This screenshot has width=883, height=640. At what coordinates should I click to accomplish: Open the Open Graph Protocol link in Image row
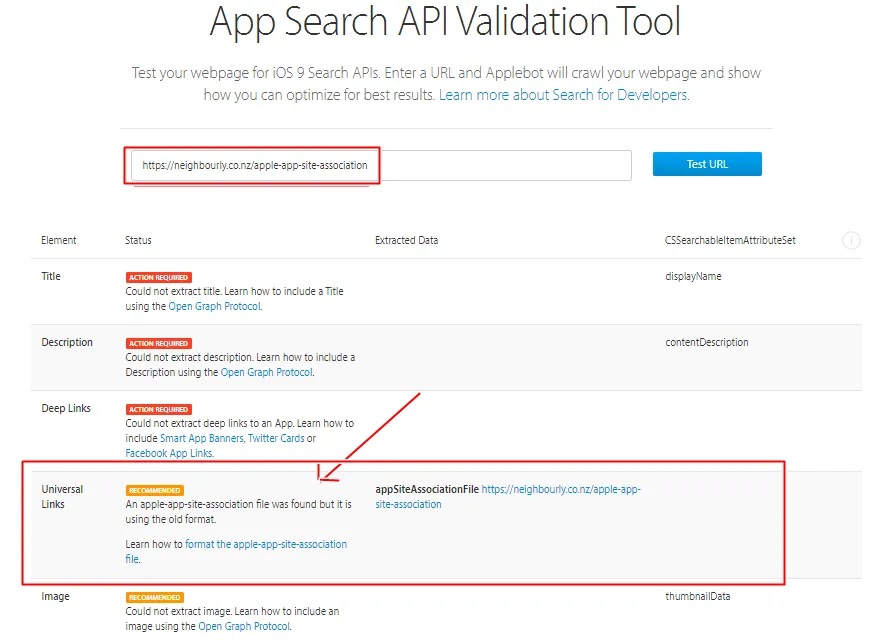click(x=244, y=626)
